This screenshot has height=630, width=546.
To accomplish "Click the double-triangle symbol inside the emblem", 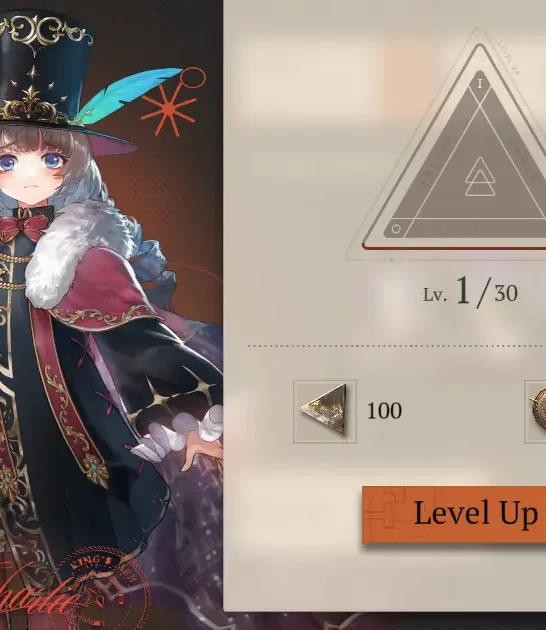I will pyautogui.click(x=480, y=177).
